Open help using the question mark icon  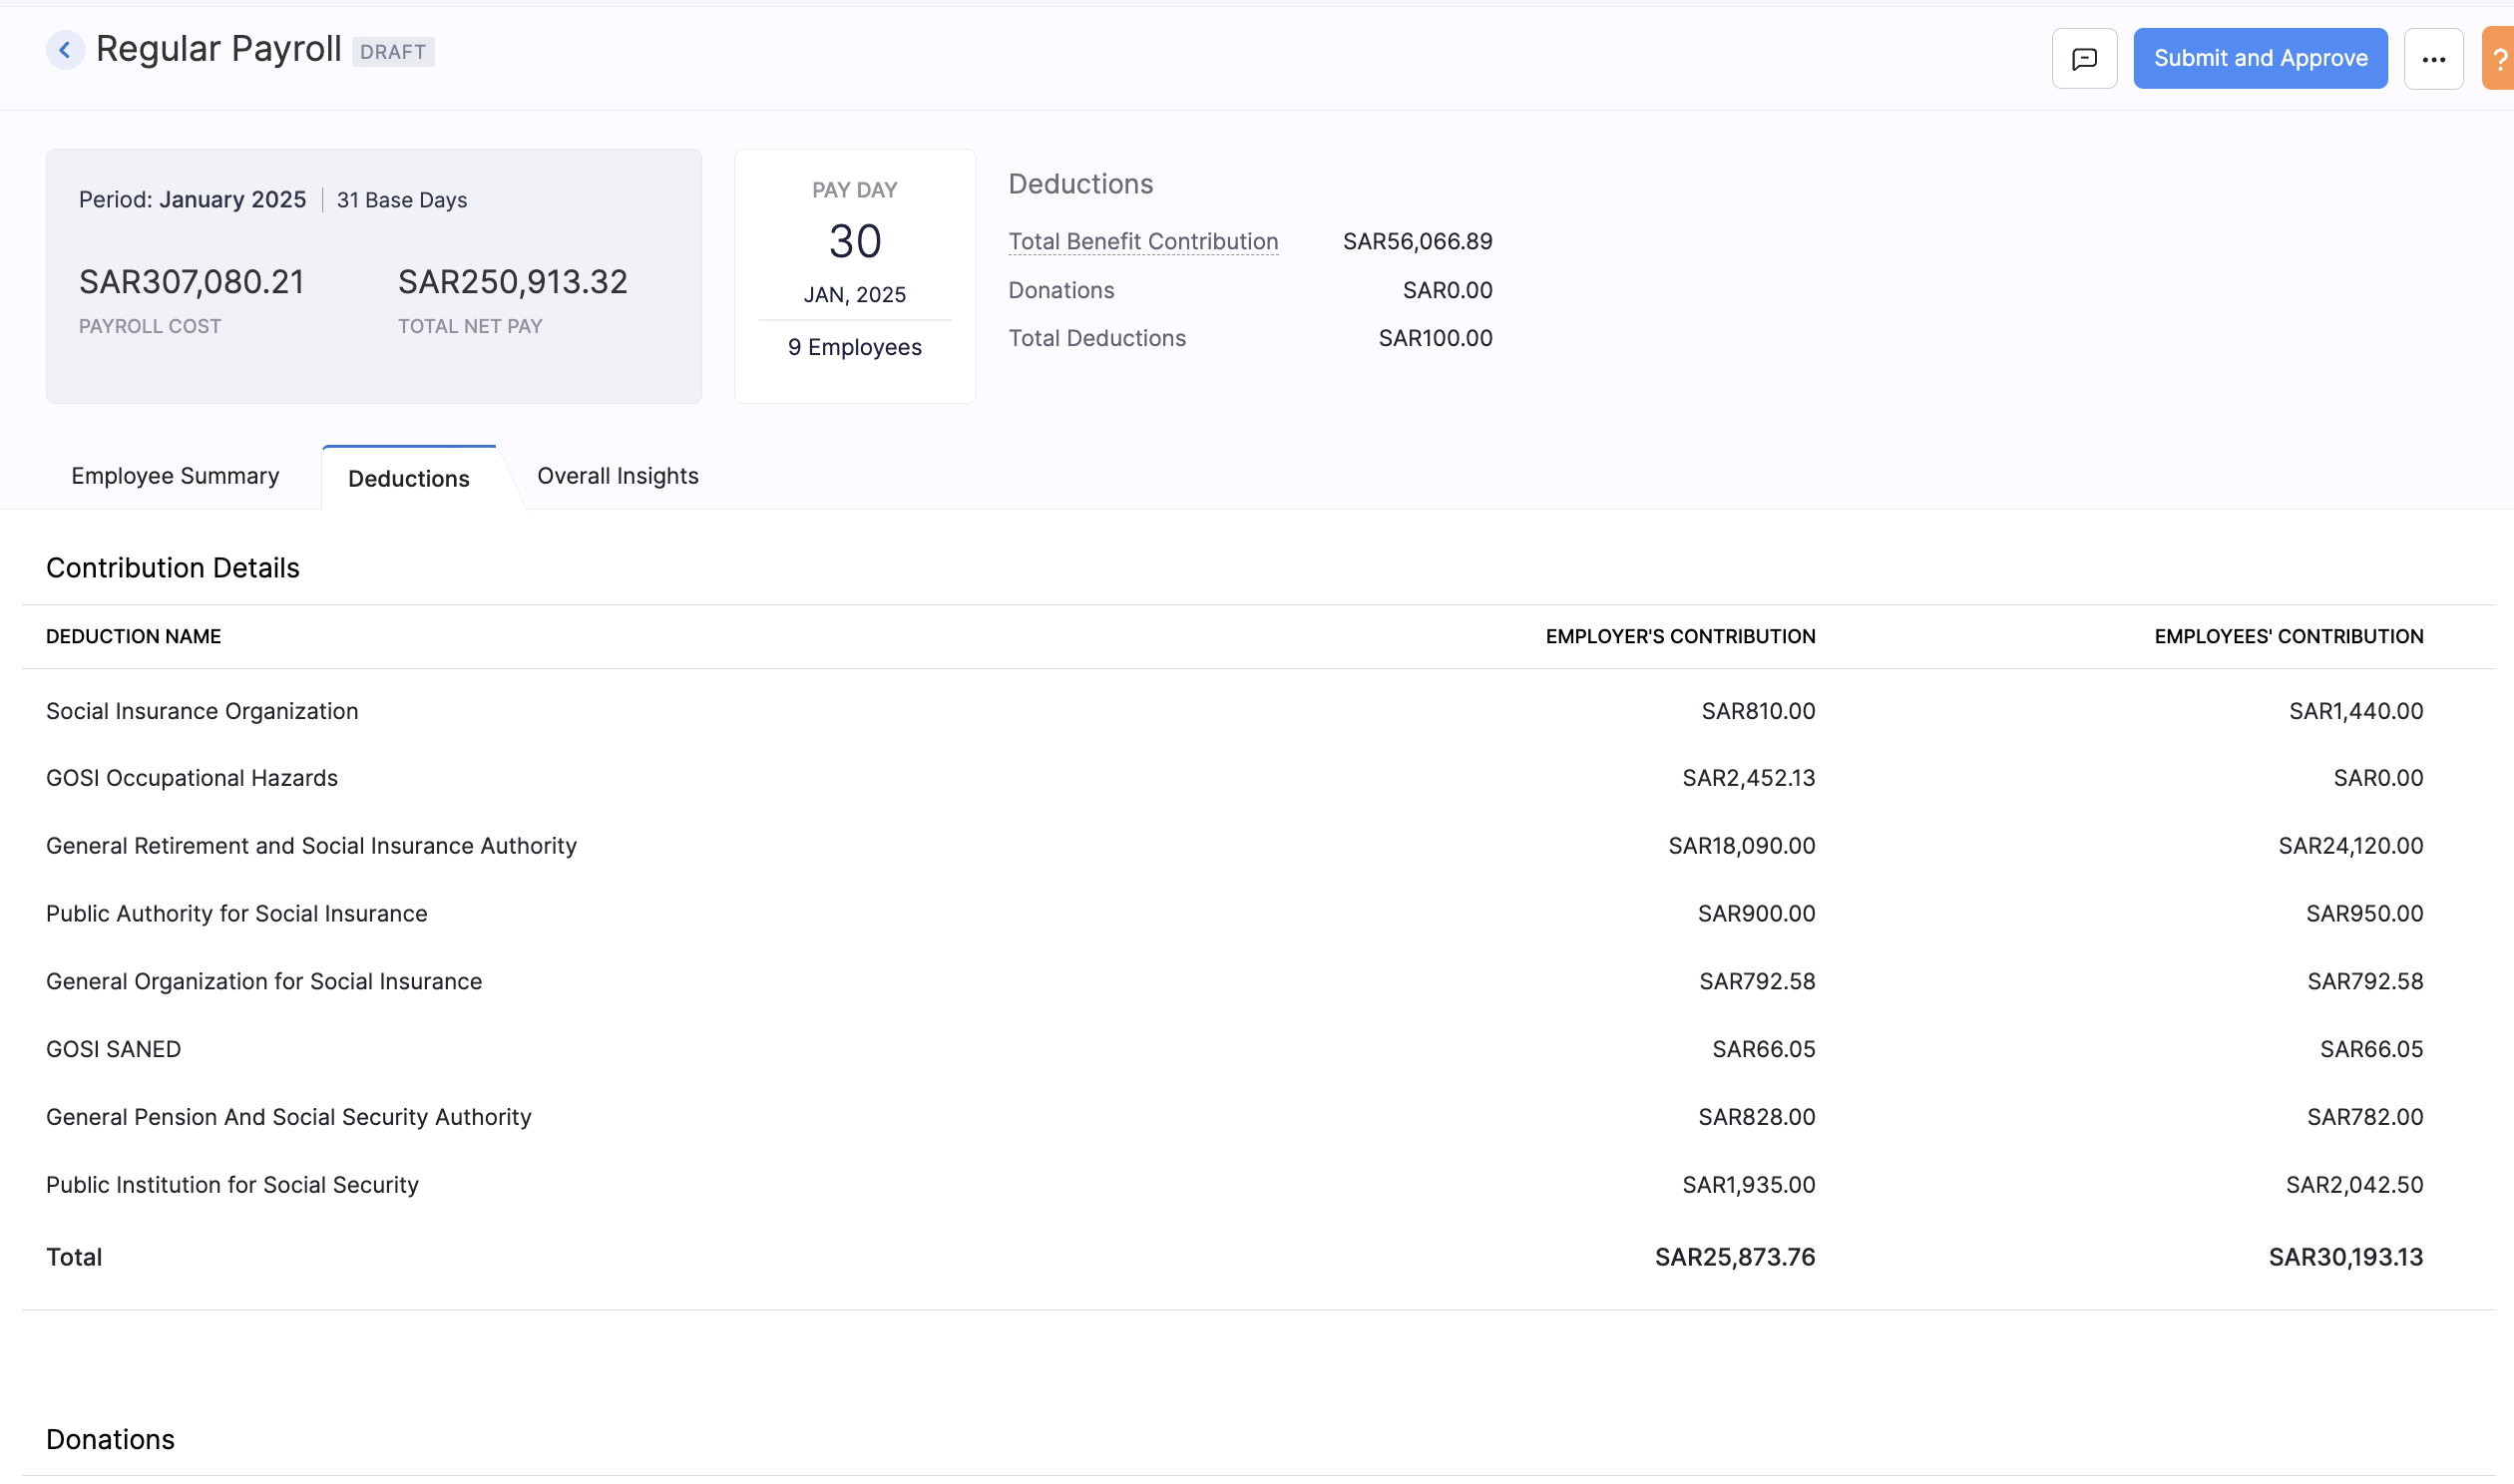pos(2500,58)
